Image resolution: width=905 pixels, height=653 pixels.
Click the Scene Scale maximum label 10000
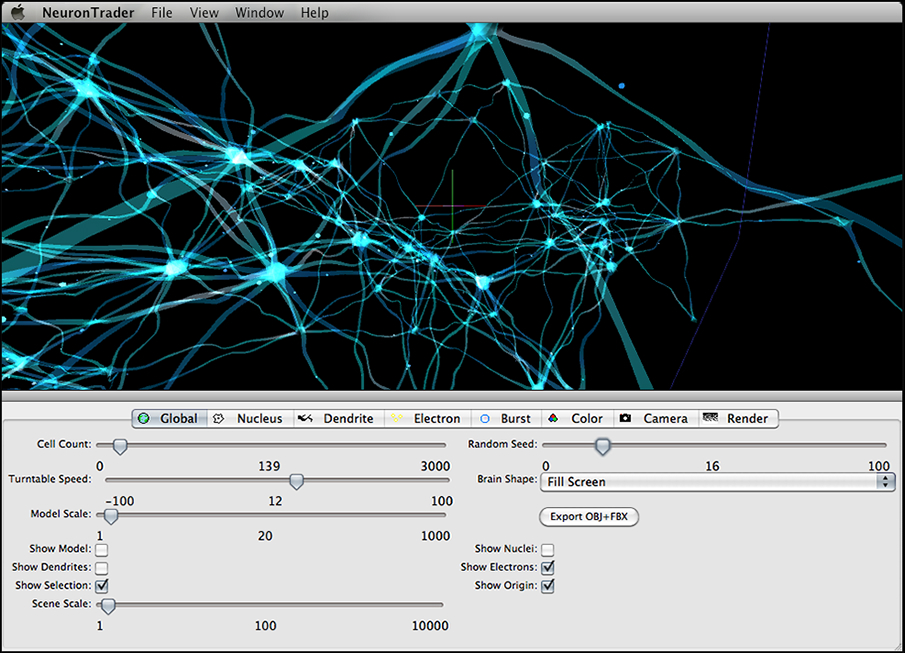point(430,626)
